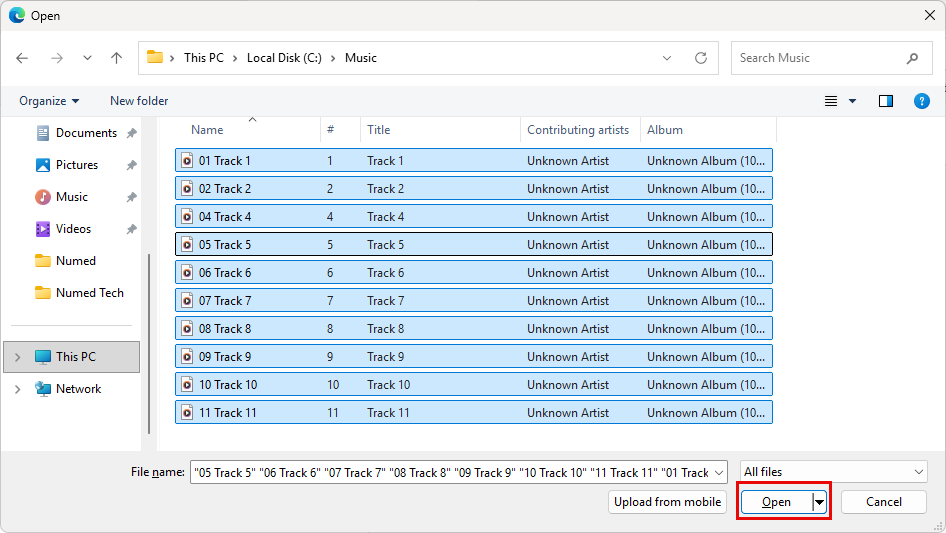
Task: Click the audio file icon of 05 Track 5
Action: [186, 245]
